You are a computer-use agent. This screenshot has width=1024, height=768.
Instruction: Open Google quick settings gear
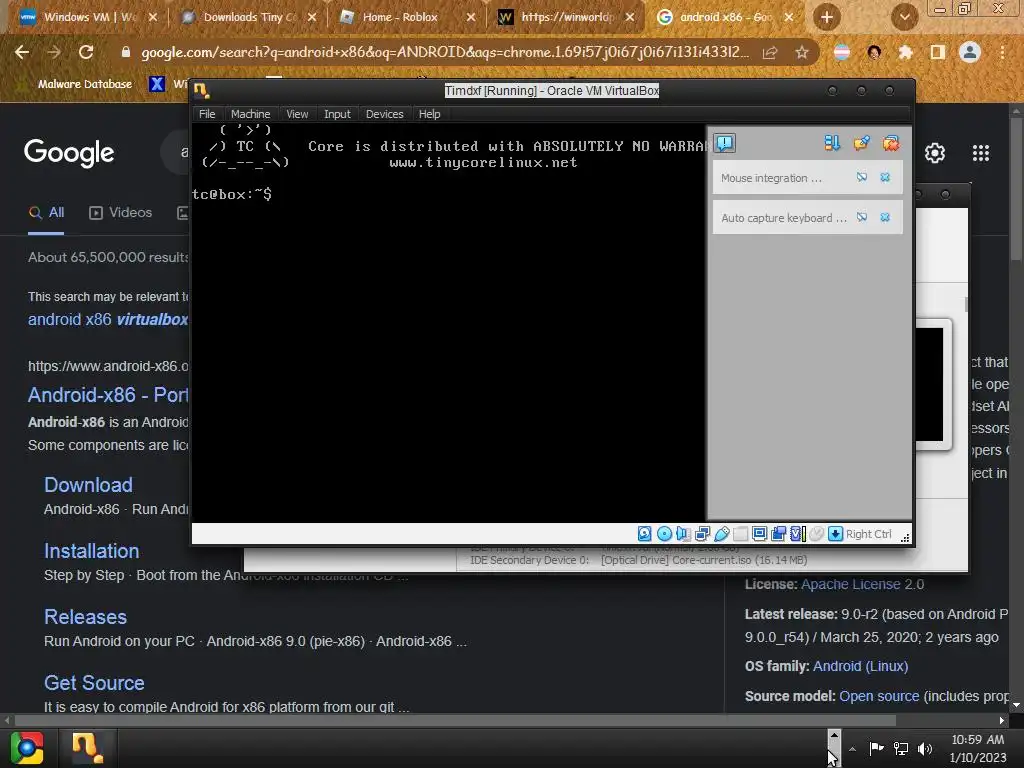(x=935, y=153)
